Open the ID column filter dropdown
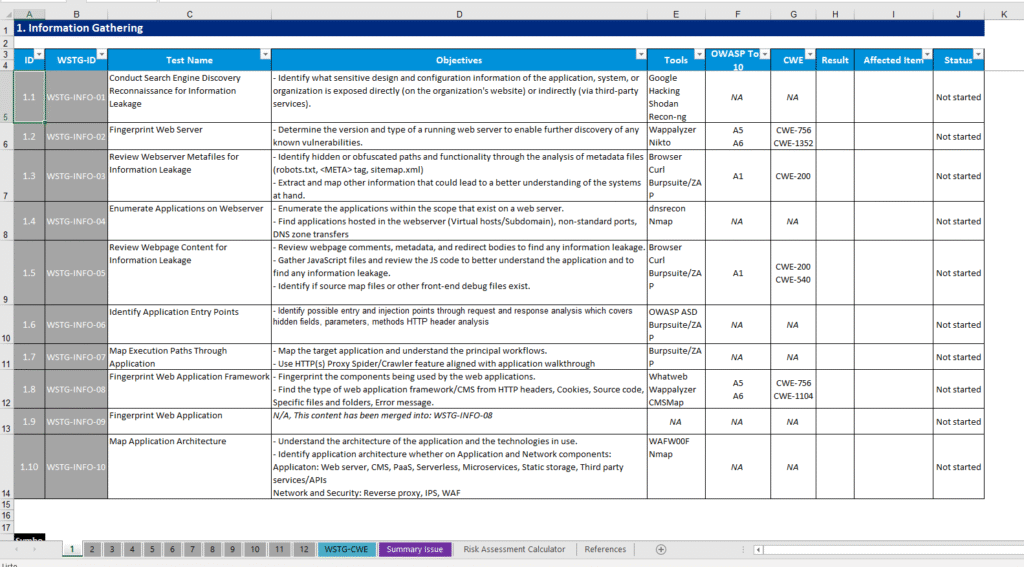 [x=39, y=54]
